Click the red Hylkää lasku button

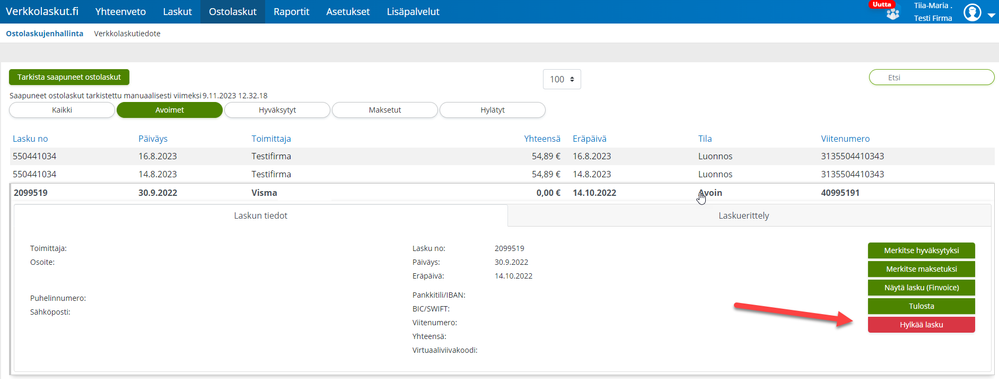click(921, 325)
